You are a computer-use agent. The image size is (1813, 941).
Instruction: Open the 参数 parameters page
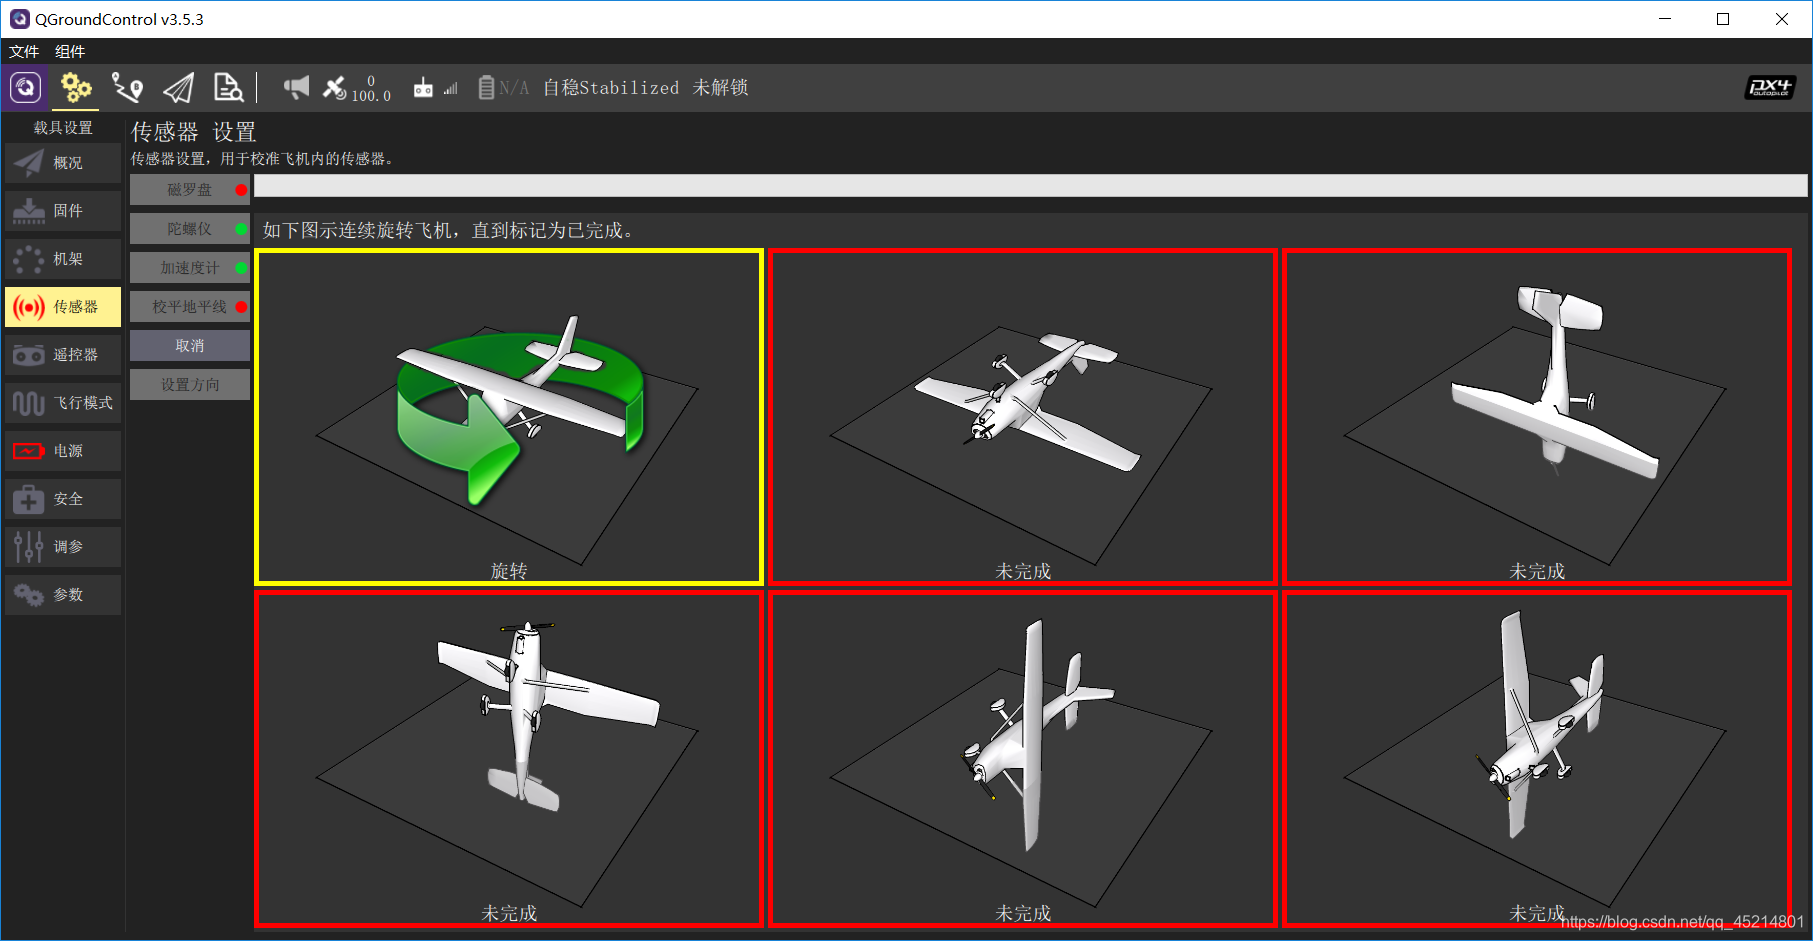click(63, 595)
